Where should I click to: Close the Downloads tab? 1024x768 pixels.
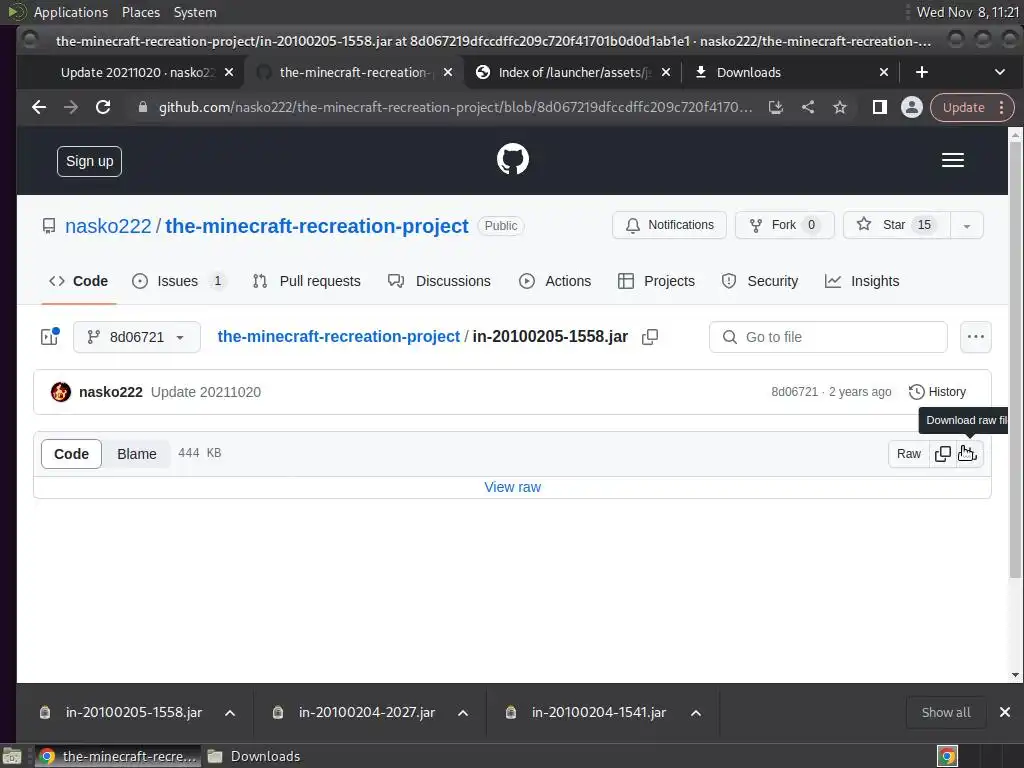point(884,72)
